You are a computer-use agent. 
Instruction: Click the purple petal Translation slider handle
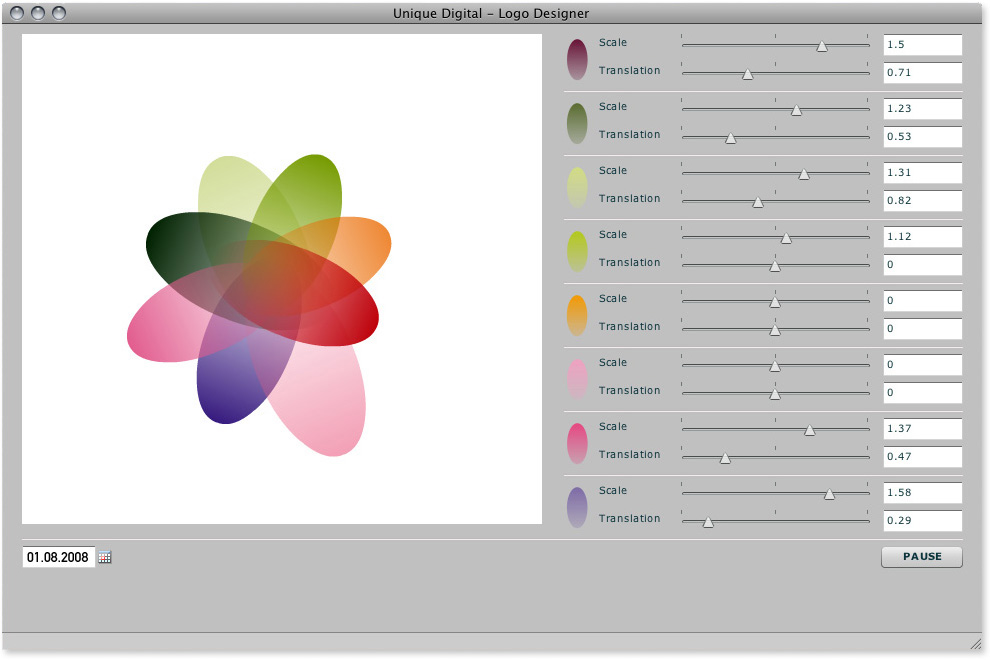tap(708, 522)
